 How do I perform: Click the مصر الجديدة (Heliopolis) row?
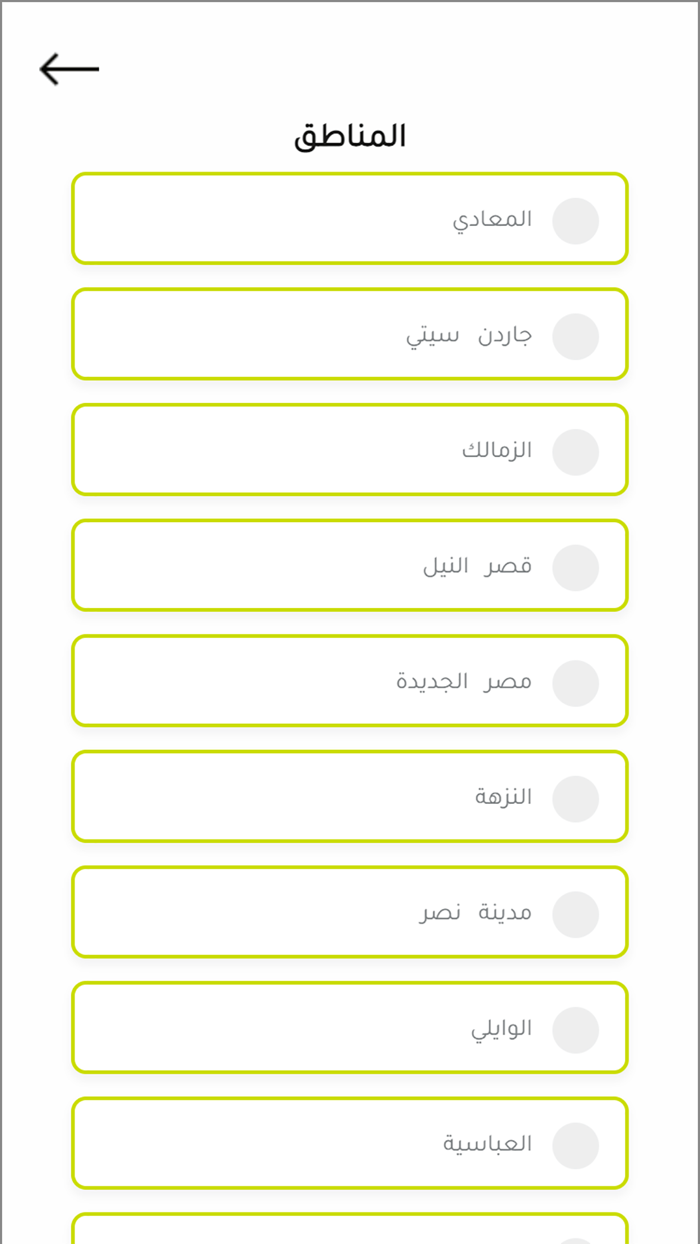[350, 681]
